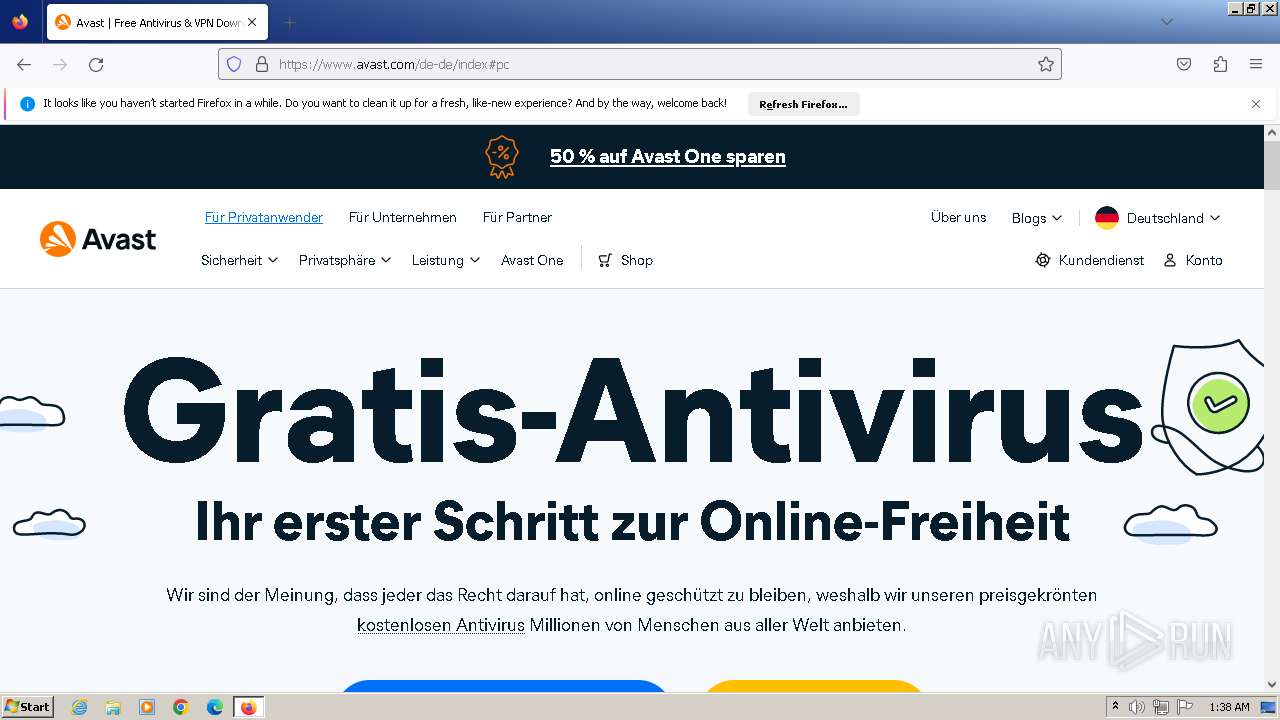Open Action Center flag icon
1280x720 pixels.
point(1185,707)
